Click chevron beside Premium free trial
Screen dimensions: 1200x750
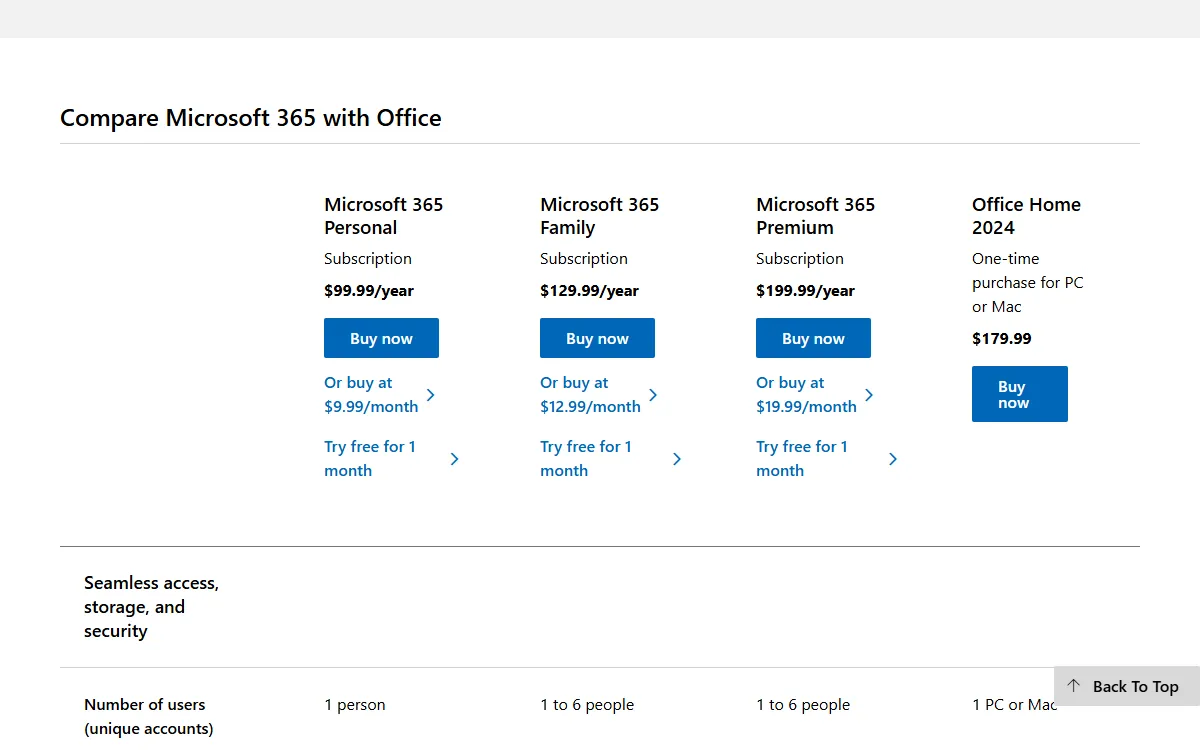tap(893, 459)
